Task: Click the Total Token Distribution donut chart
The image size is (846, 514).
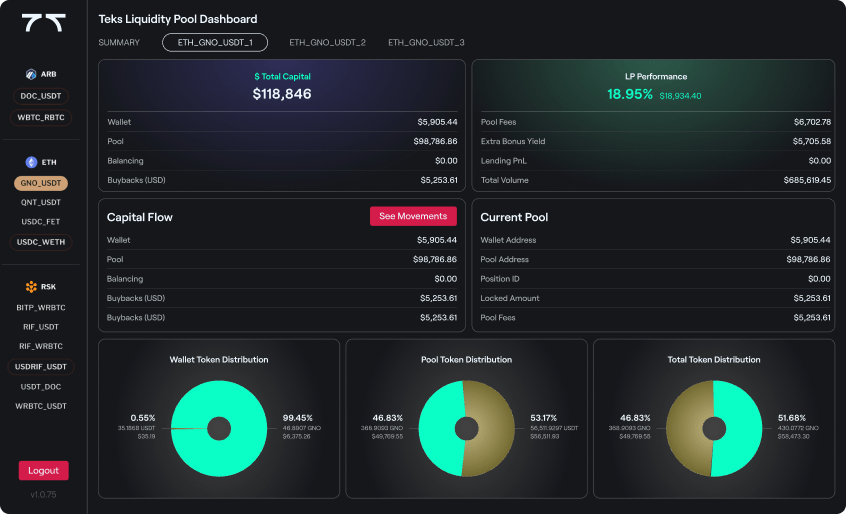Action: tap(714, 428)
